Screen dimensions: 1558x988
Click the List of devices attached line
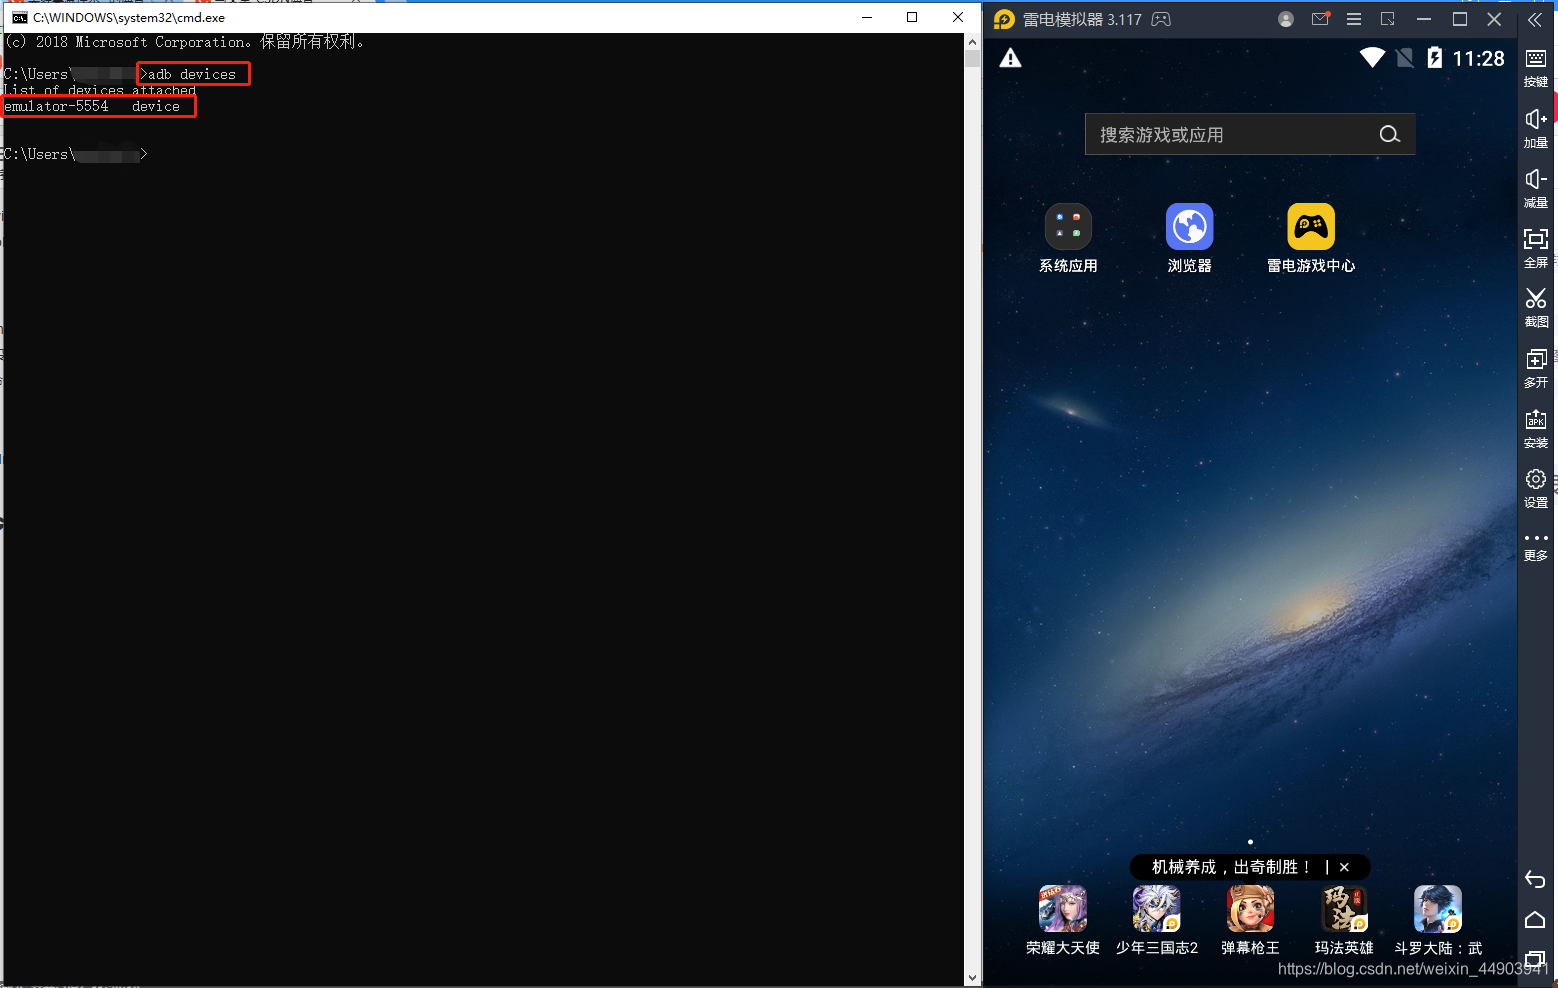point(100,90)
